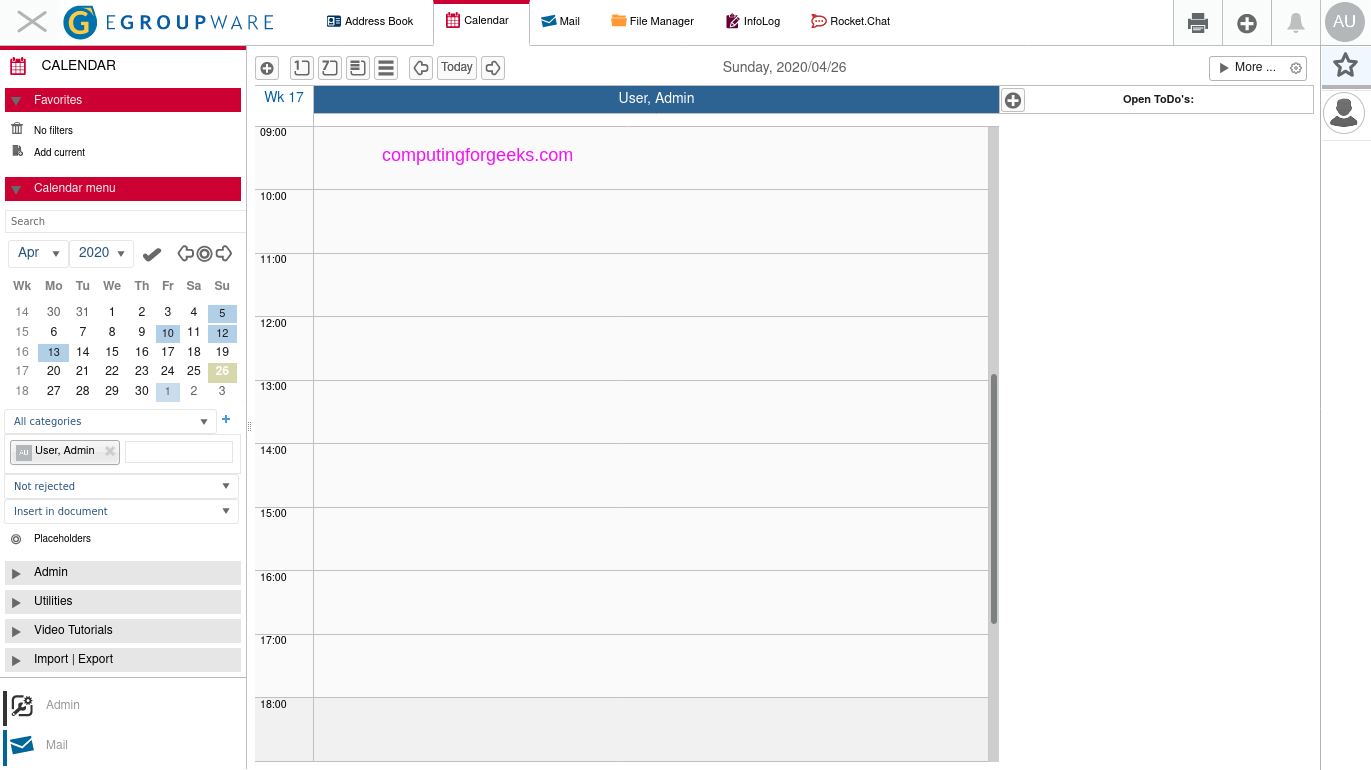Open the month dropdown showing Apr
Screen dimensions: 1371x770
pos(37,253)
